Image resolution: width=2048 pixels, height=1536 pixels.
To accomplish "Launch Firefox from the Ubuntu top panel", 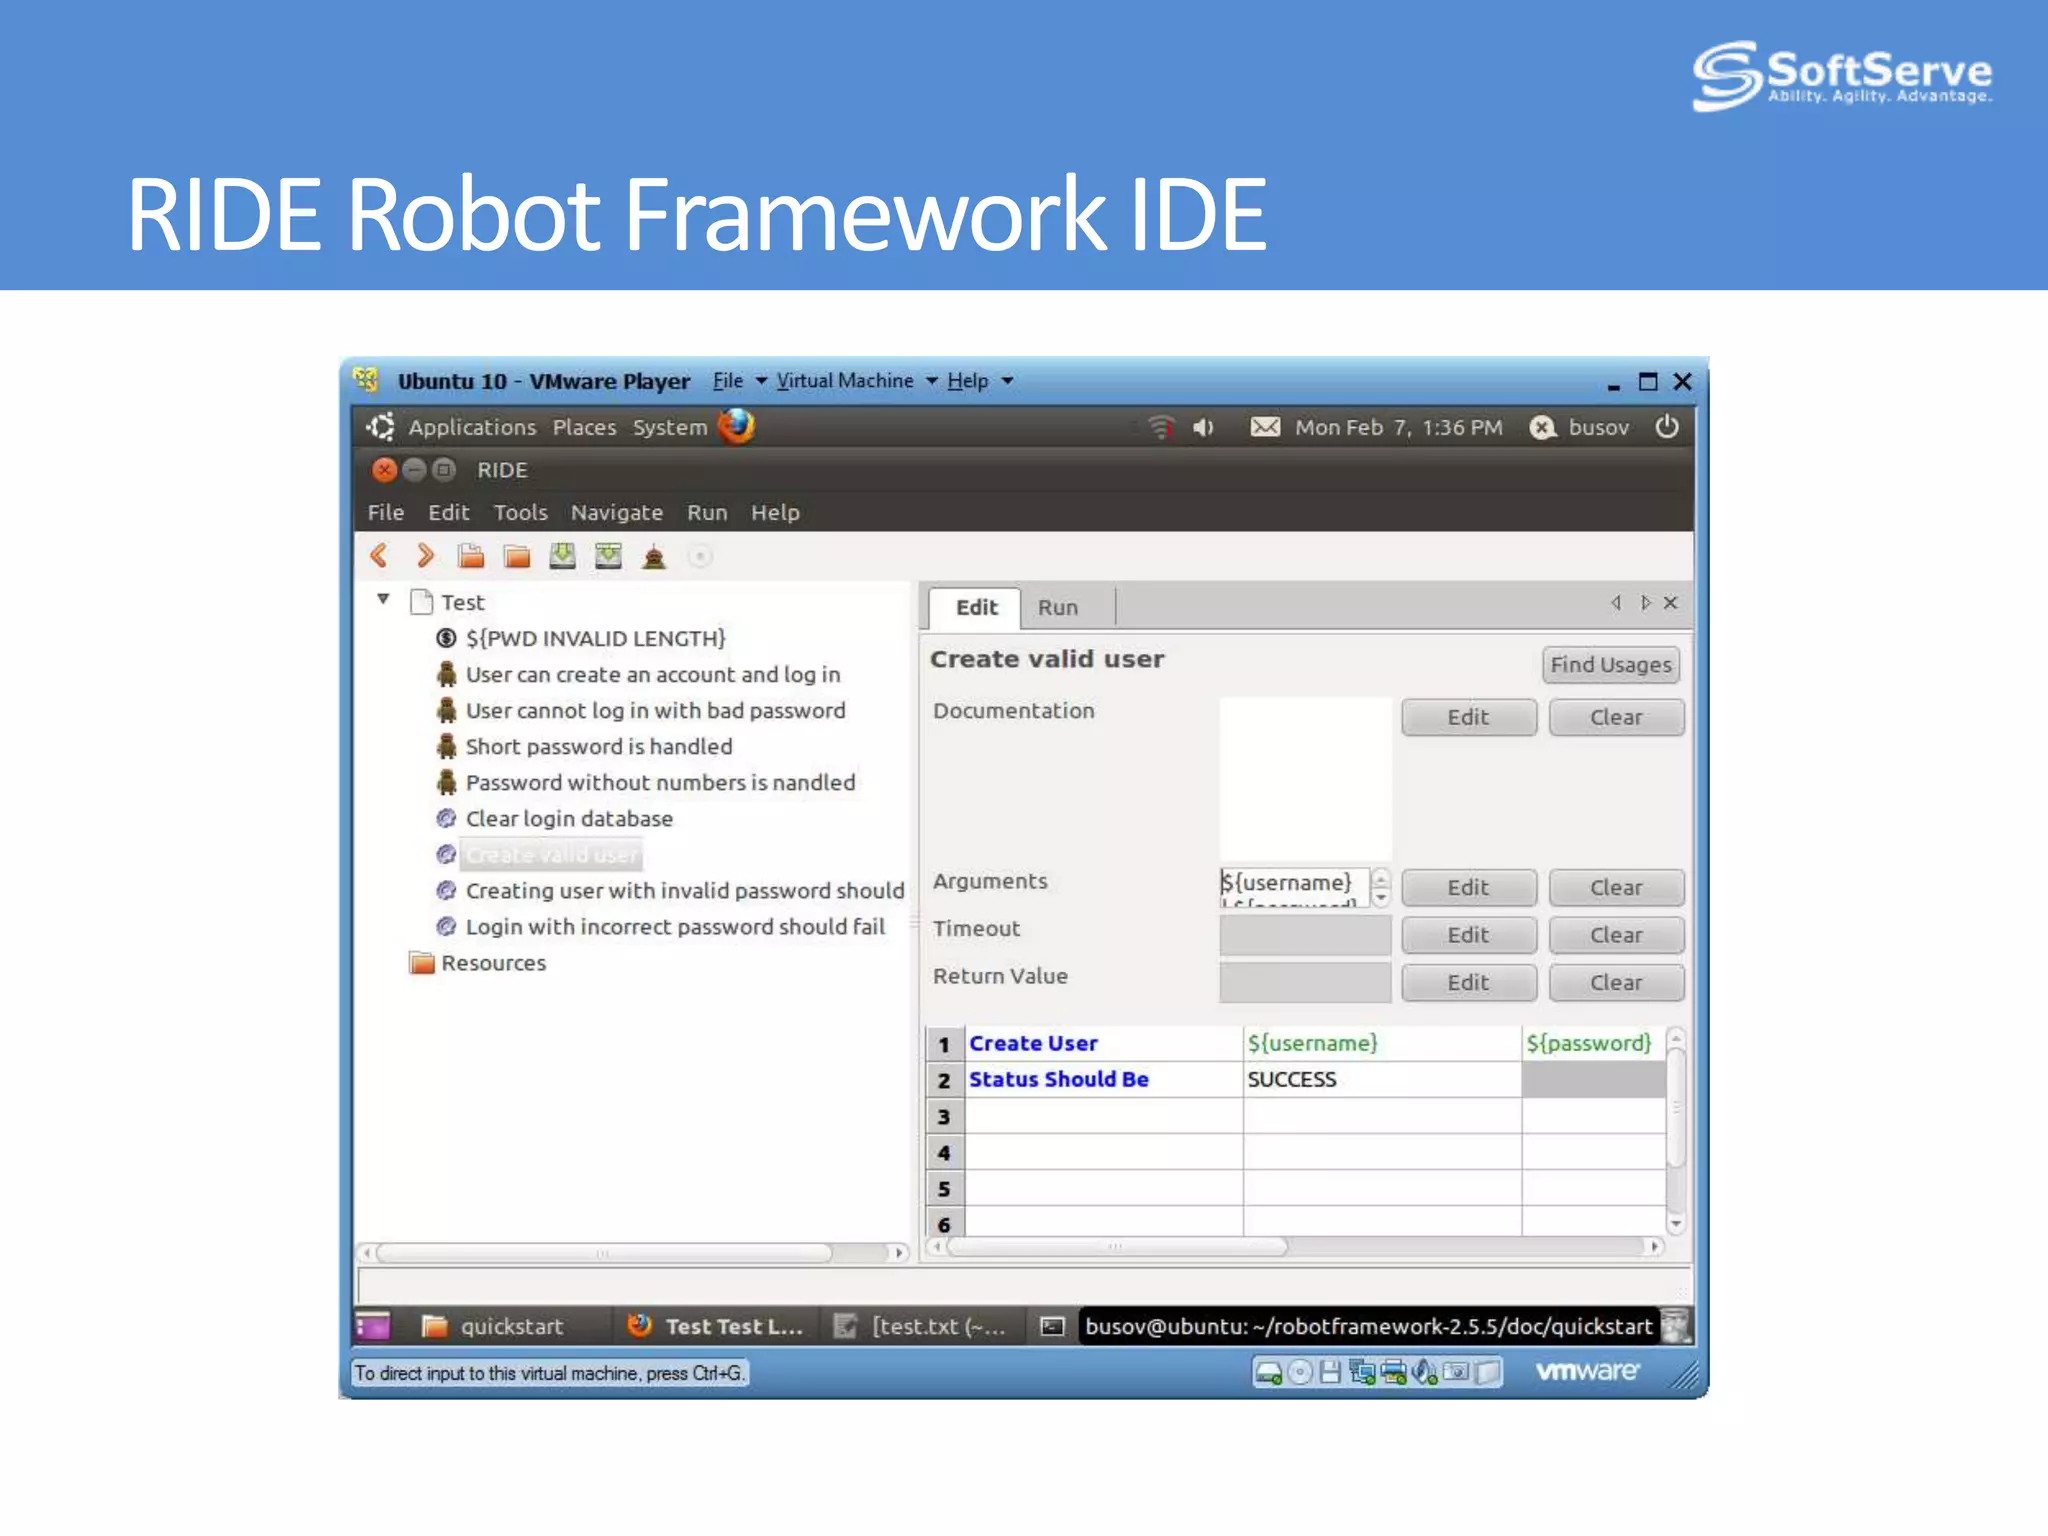I will pos(737,427).
